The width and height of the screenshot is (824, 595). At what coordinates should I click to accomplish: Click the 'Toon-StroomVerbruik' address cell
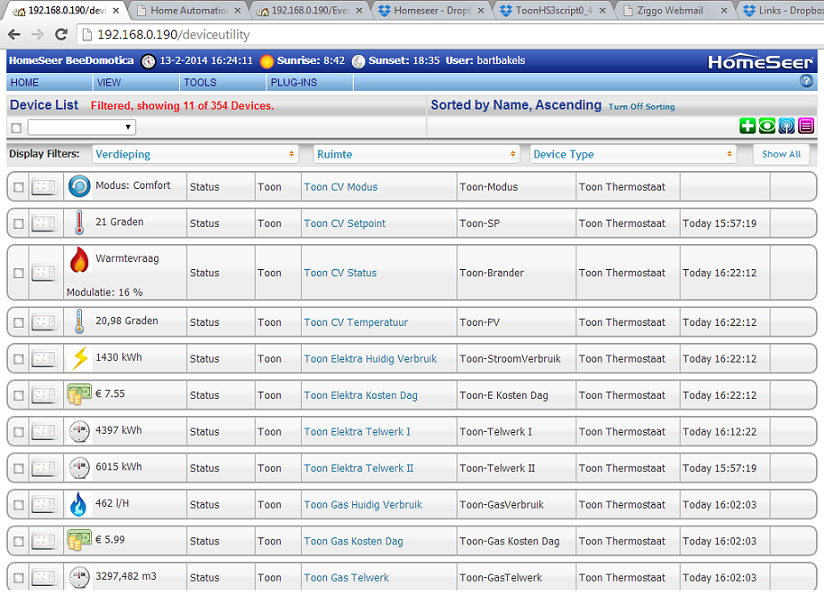[x=510, y=358]
